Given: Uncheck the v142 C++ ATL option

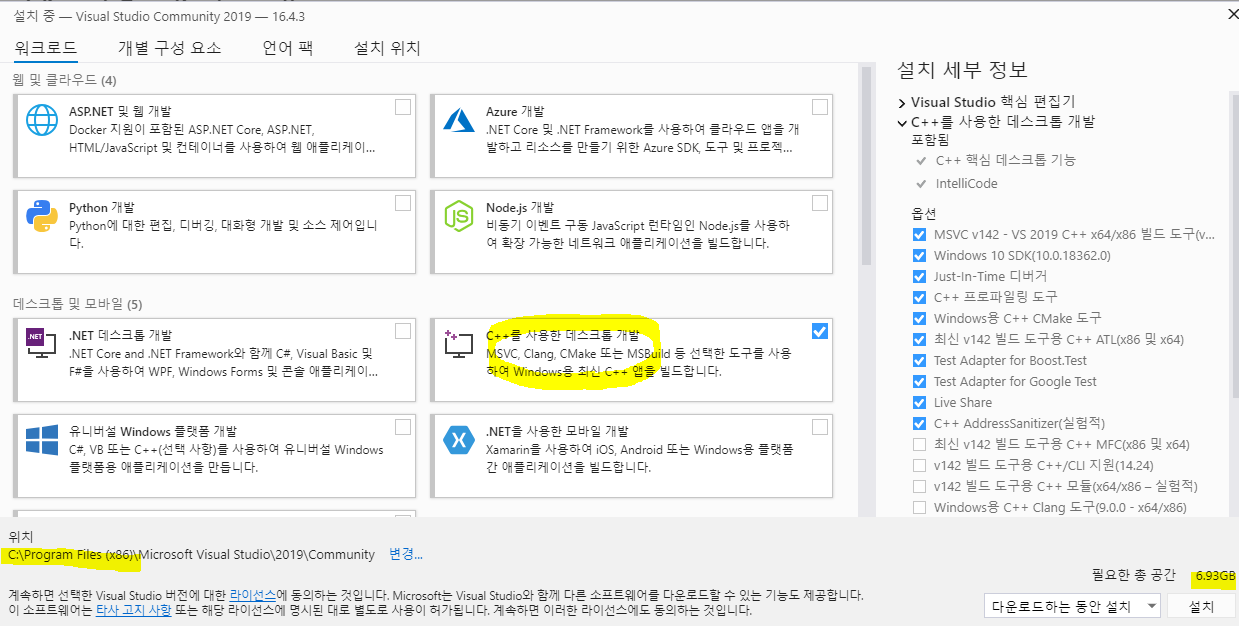Looking at the screenshot, I should 919,339.
